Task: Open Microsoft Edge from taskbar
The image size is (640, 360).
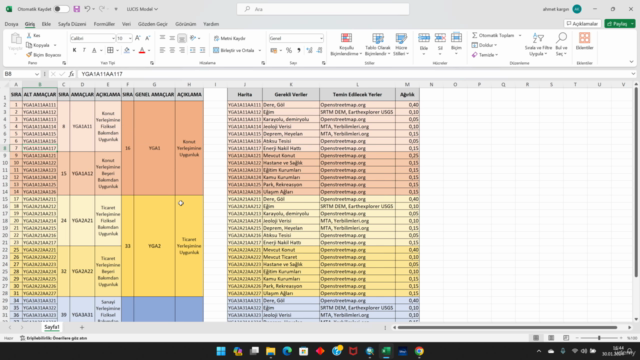Action: click(x=287, y=351)
